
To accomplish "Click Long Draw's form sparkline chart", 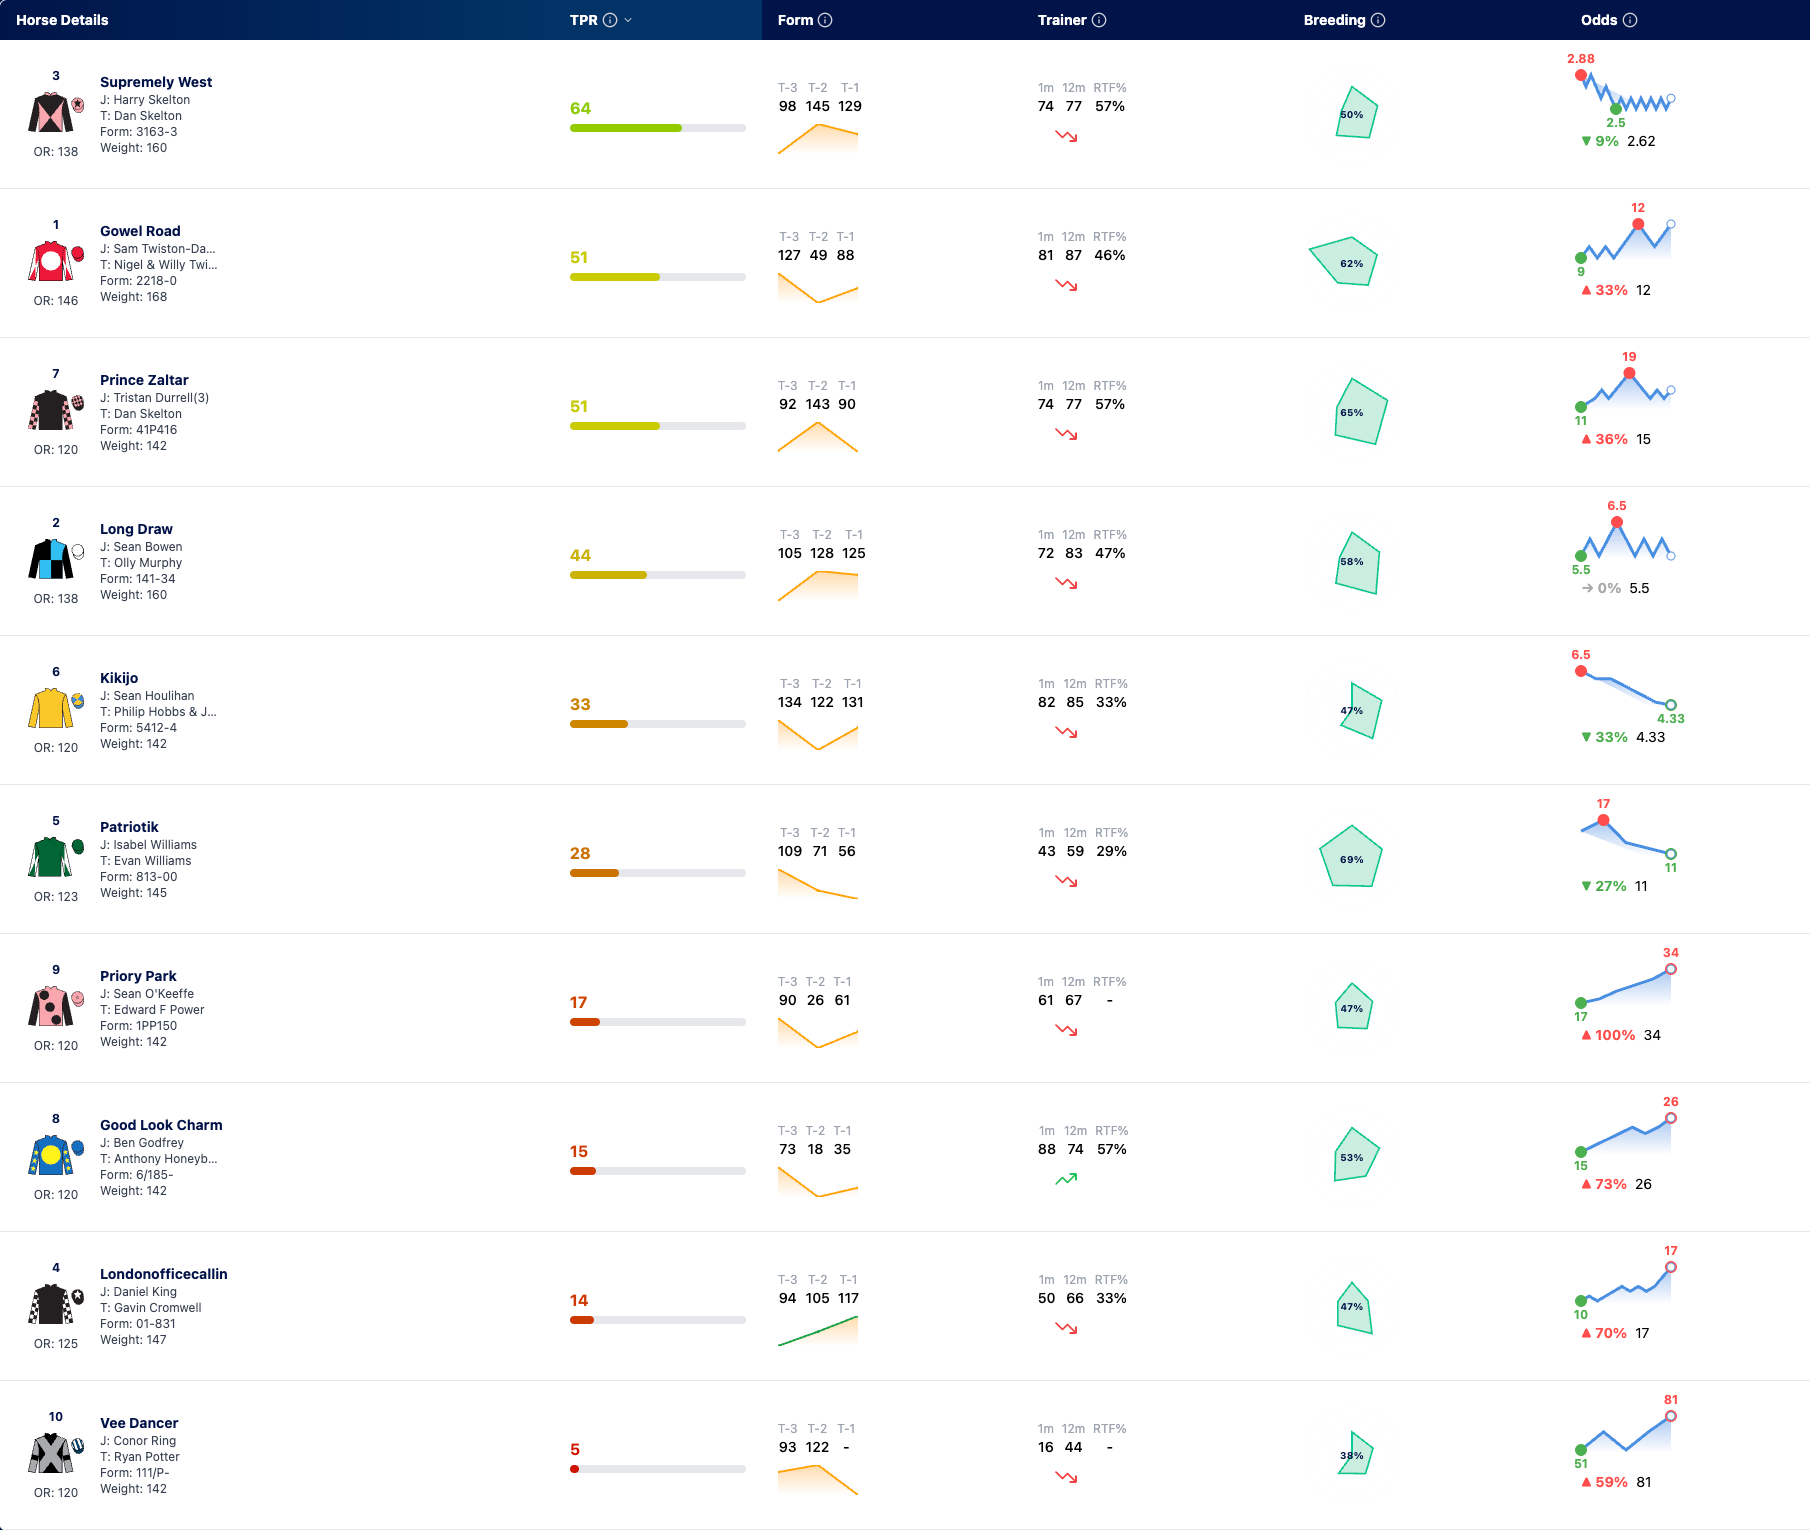I will click(x=818, y=585).
